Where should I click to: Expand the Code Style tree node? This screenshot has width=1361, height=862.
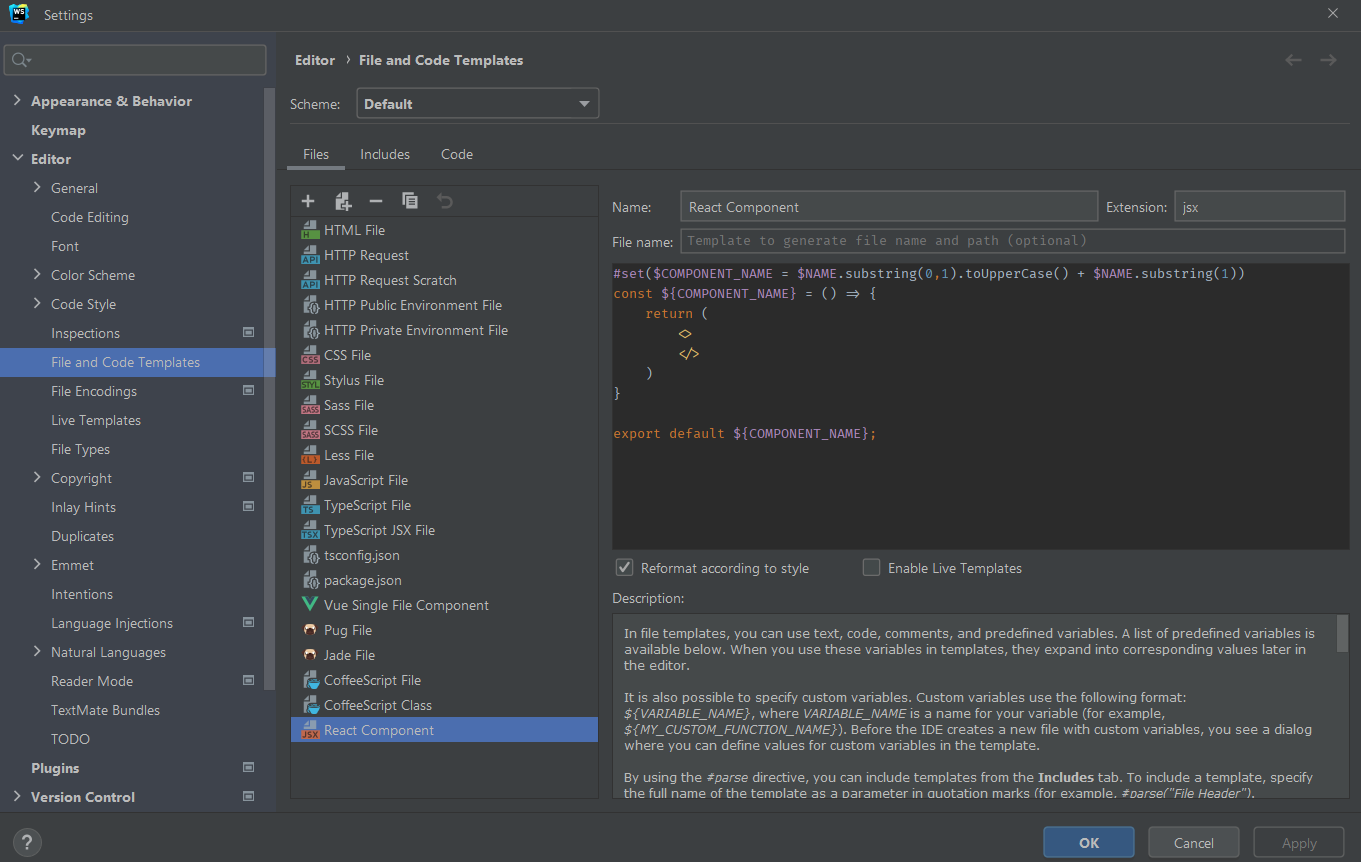37,304
